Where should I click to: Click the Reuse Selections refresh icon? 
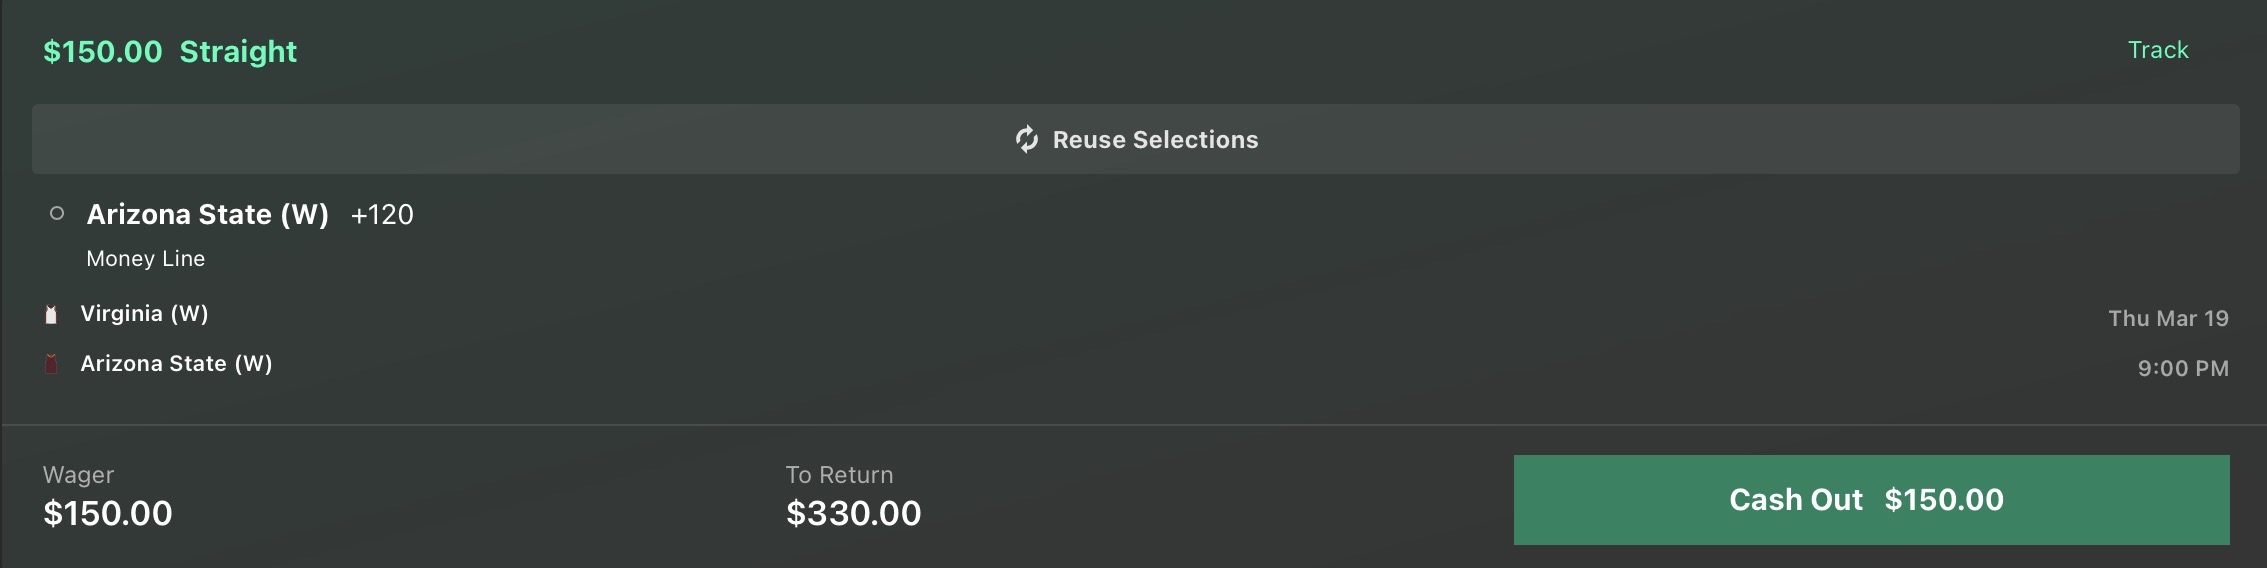(x=1027, y=139)
